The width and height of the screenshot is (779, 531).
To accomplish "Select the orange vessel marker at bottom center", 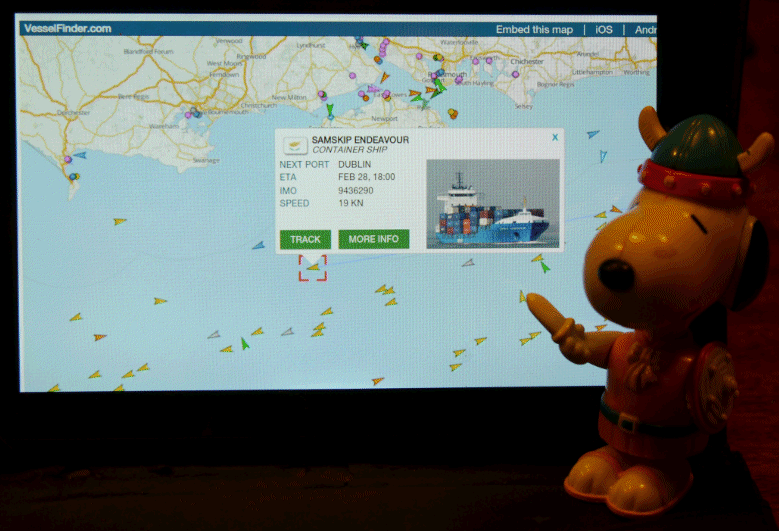I will [377, 381].
